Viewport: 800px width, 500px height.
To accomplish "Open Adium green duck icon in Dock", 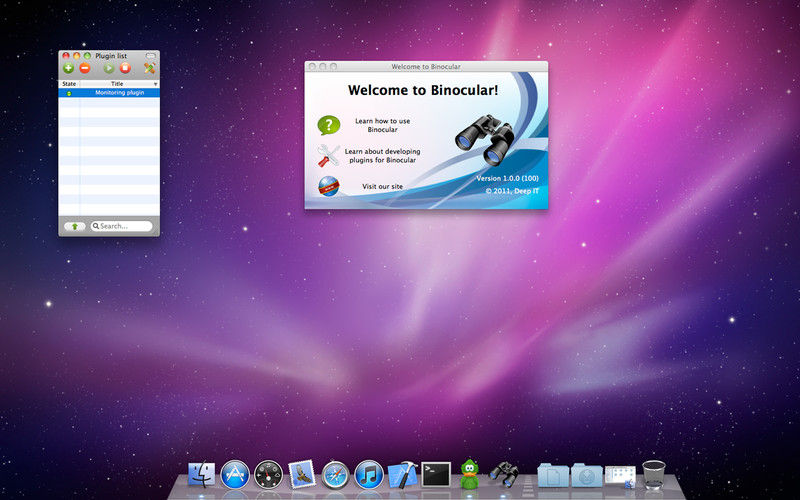I will coord(469,474).
